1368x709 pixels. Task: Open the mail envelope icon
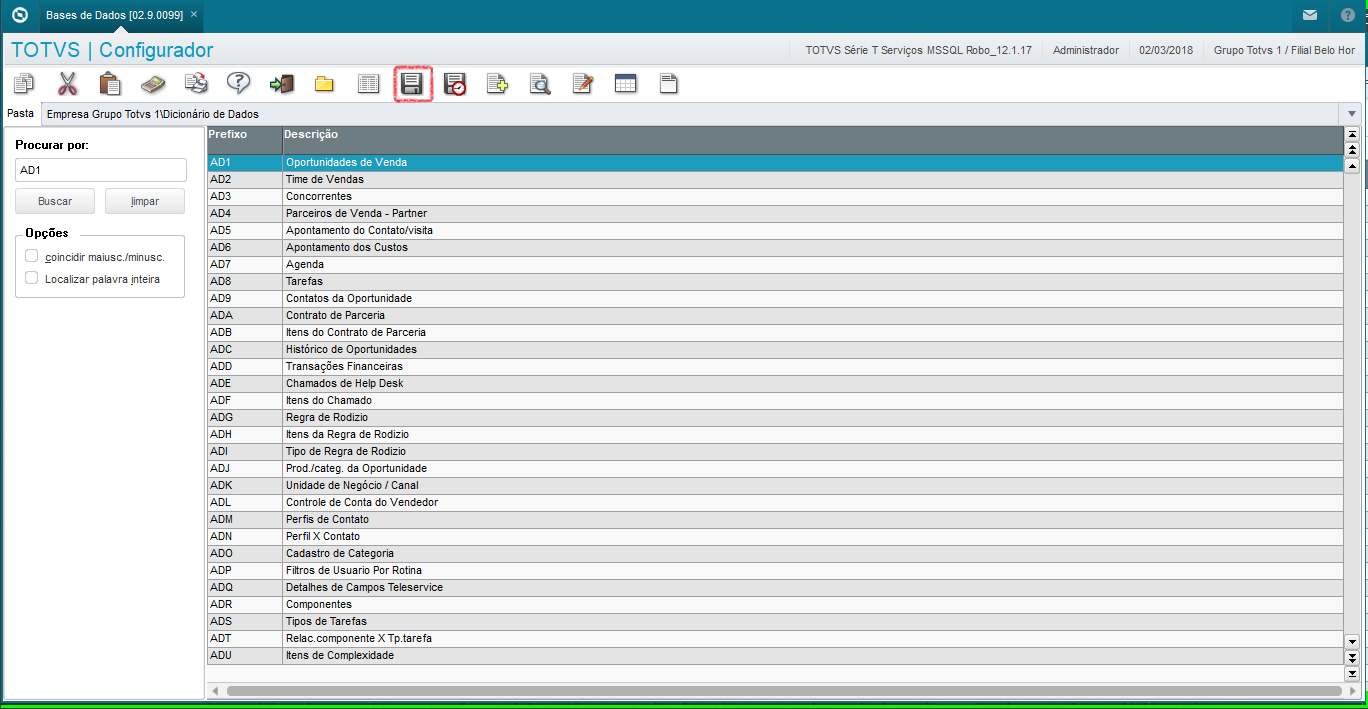[x=1310, y=15]
